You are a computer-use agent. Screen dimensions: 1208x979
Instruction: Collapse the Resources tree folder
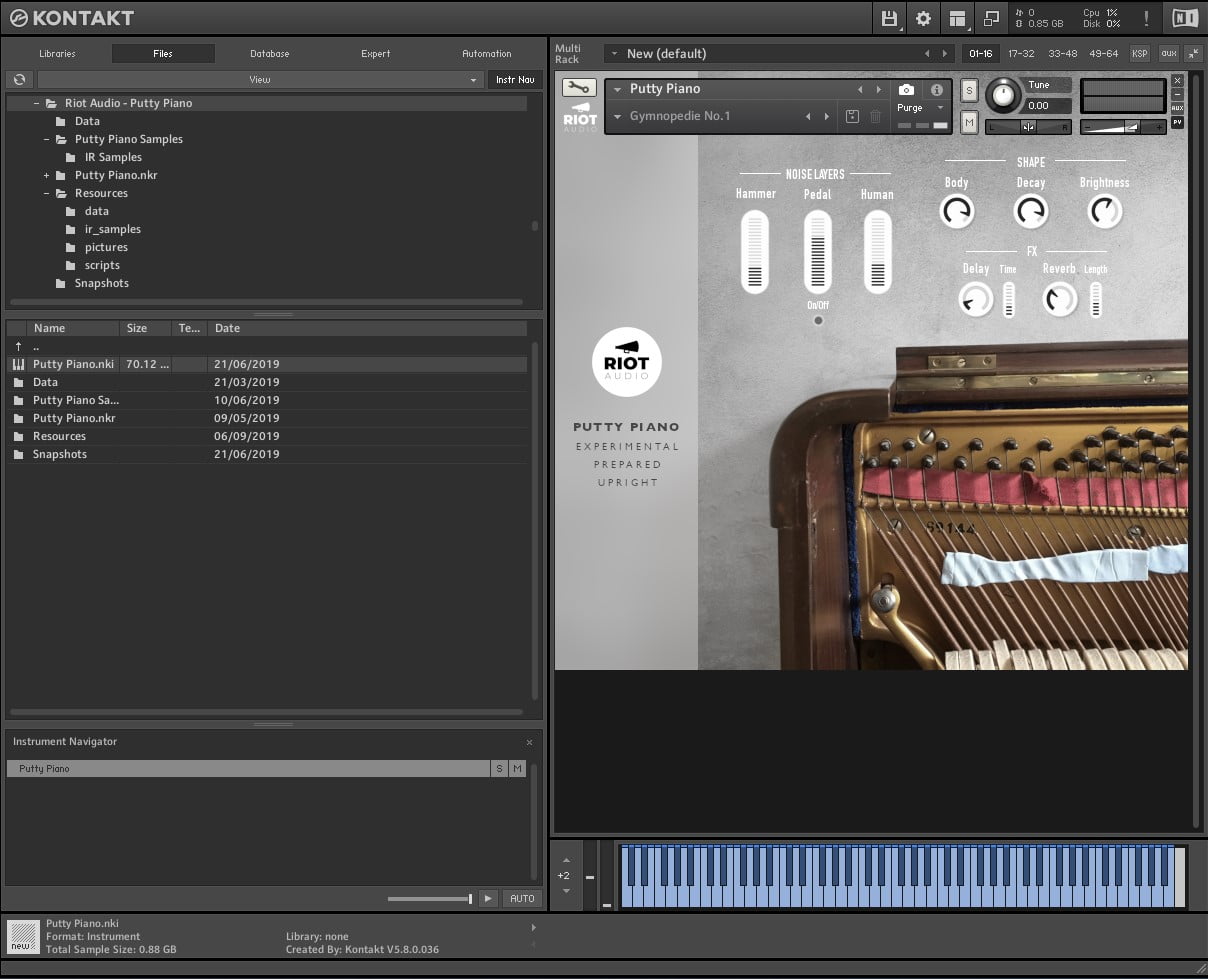tap(46, 193)
